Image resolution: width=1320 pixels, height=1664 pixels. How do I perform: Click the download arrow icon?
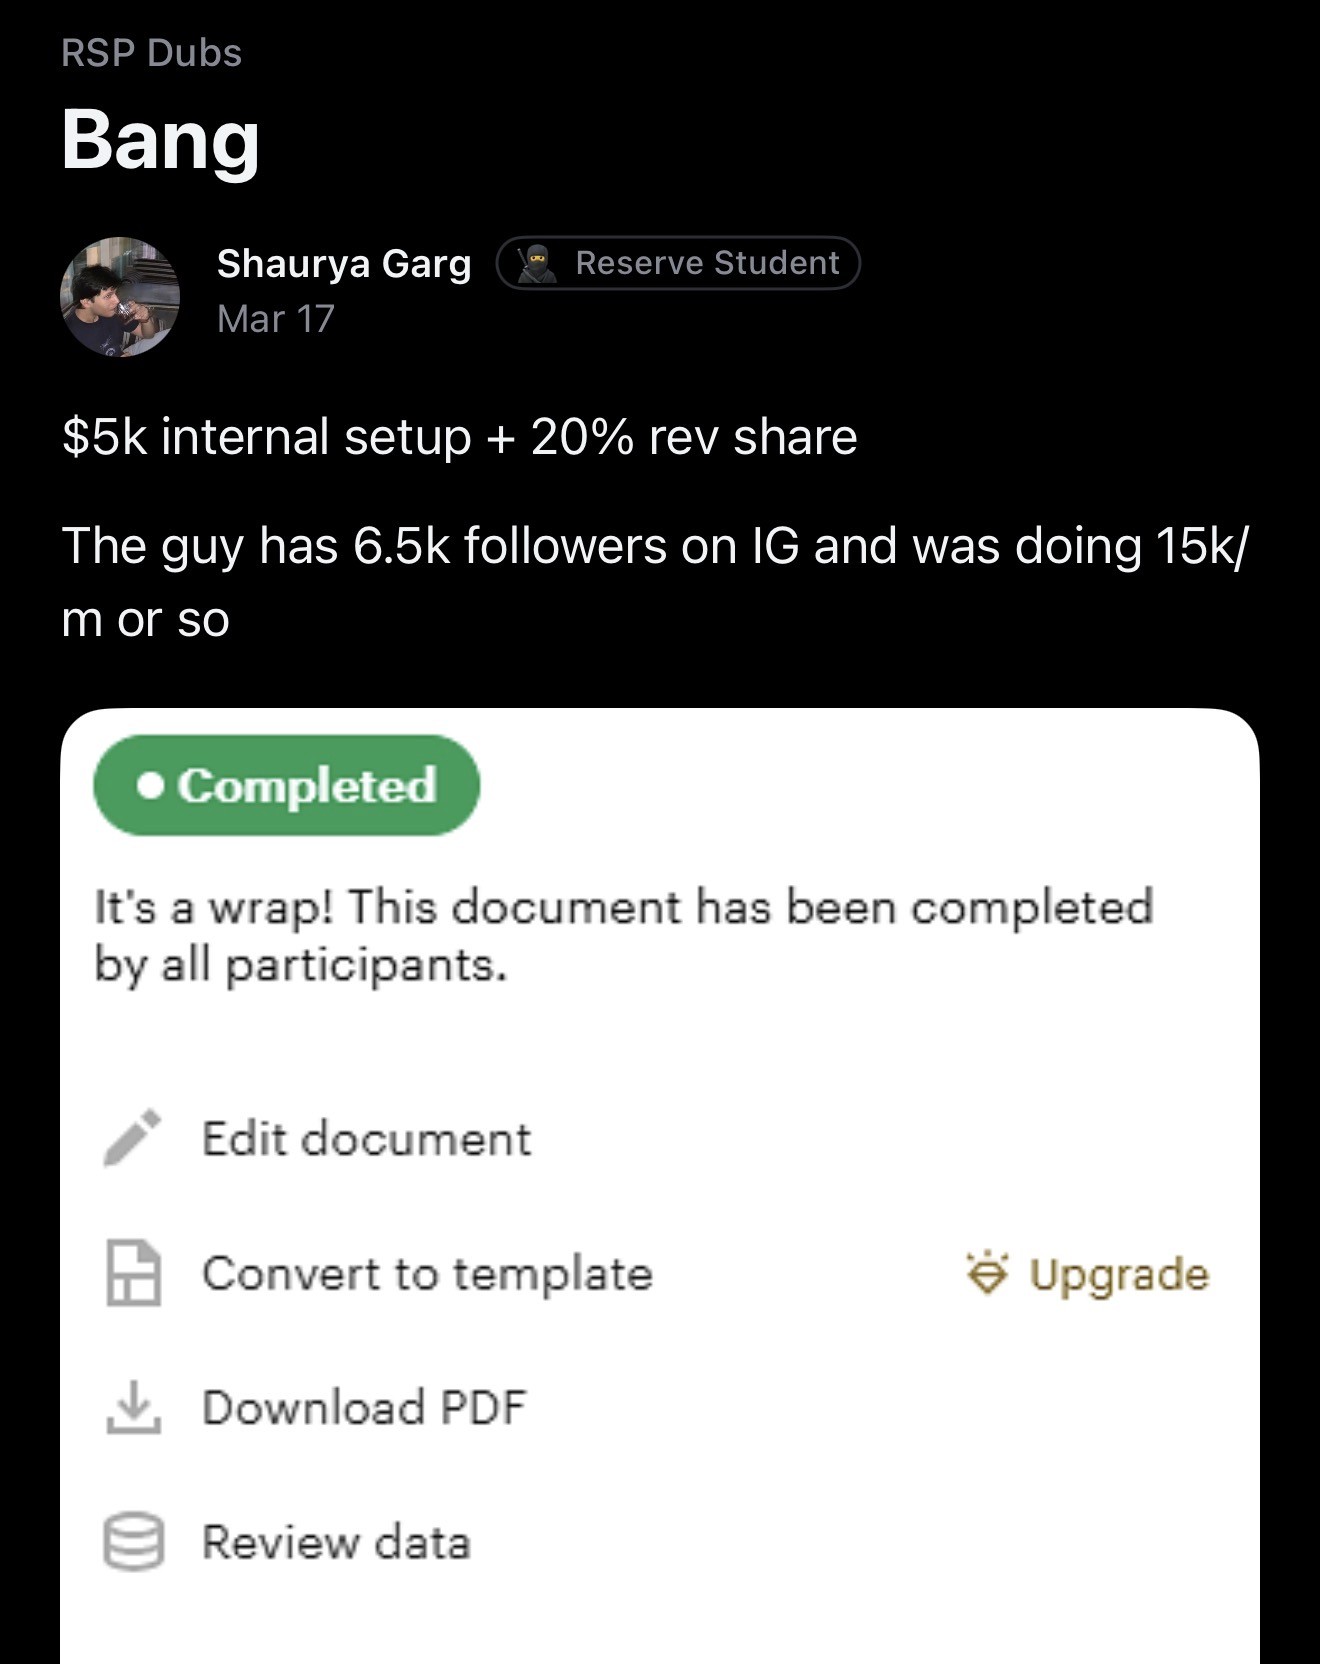tap(134, 1408)
